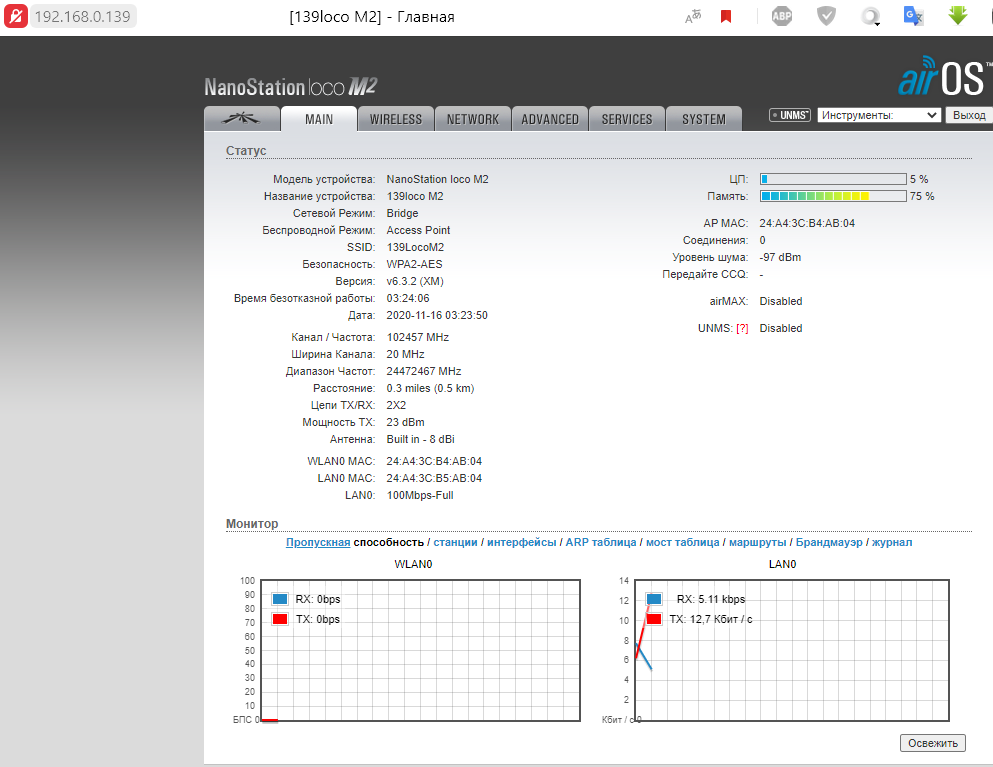Click the gray shield protection icon
Viewport: 993px width, 767px height.
pos(826,16)
